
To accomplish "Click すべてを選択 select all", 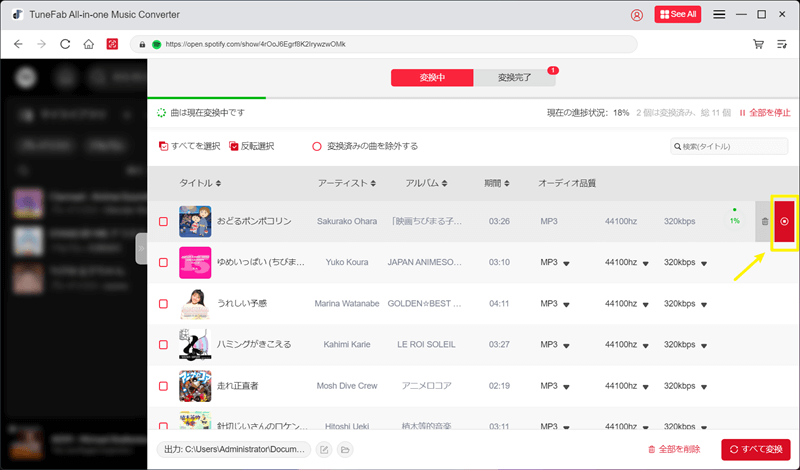I will click(189, 146).
